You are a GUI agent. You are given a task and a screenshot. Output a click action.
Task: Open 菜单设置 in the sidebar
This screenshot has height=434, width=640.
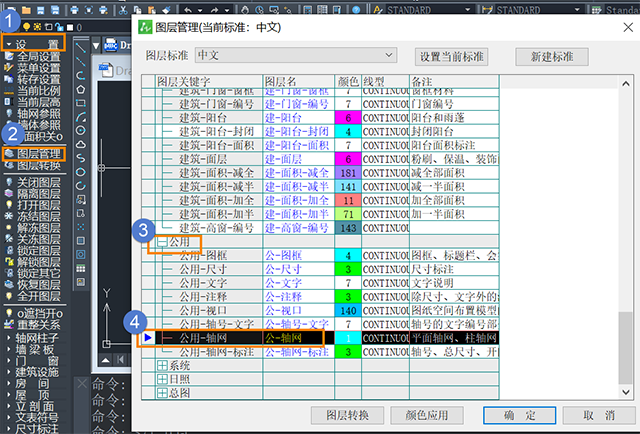coord(33,68)
